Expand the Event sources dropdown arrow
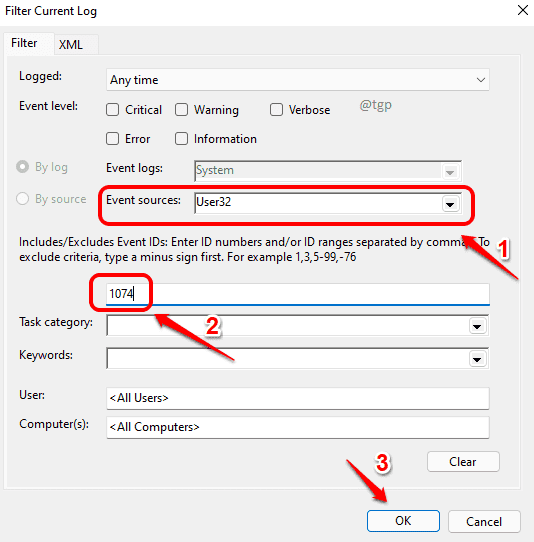Image resolution: width=534 pixels, height=542 pixels. [450, 204]
